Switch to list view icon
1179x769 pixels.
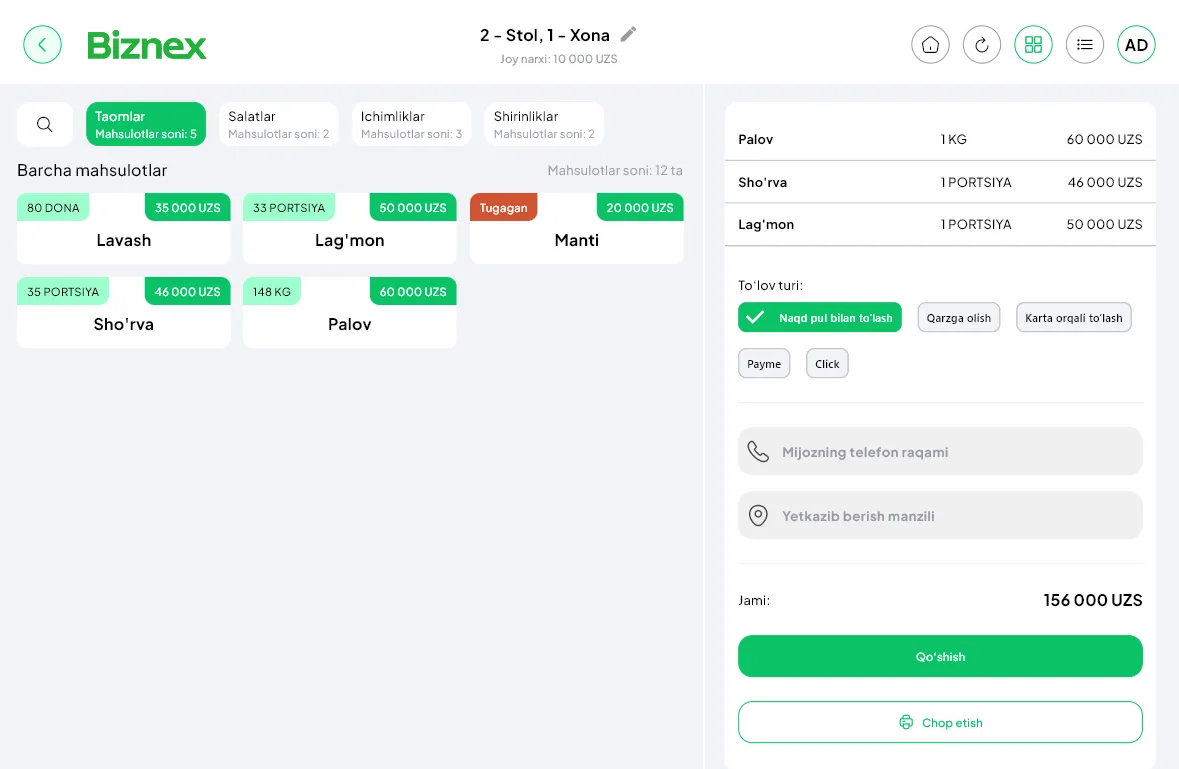tap(1084, 45)
